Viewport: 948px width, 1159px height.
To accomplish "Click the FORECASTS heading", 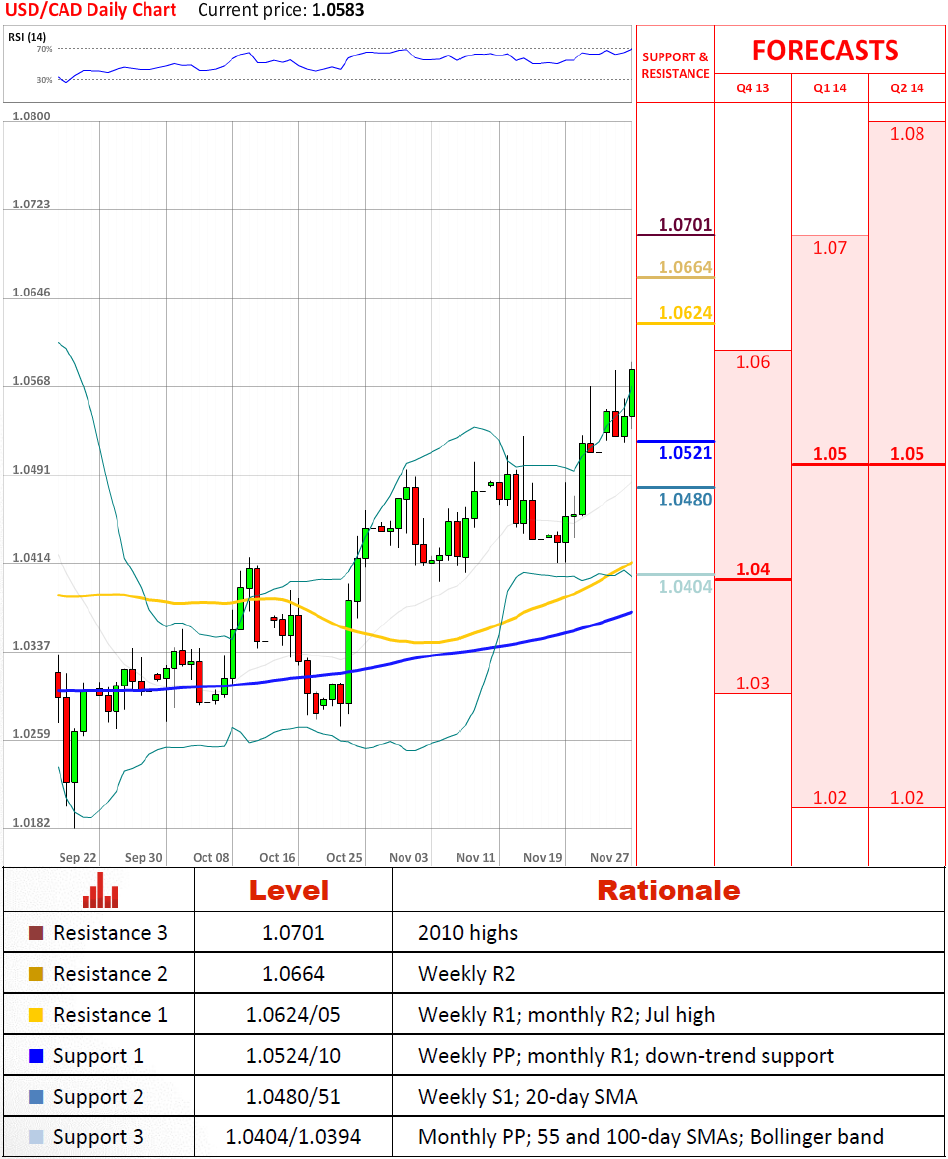I will [825, 50].
